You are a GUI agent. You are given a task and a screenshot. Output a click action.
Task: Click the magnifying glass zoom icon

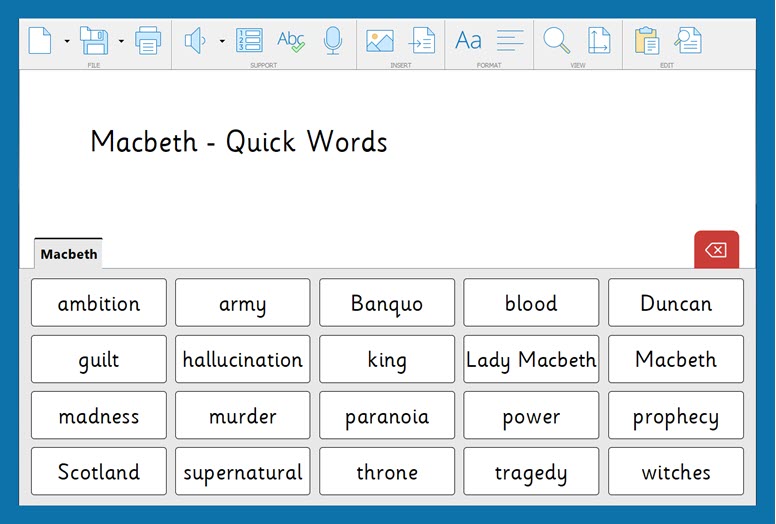tap(556, 40)
